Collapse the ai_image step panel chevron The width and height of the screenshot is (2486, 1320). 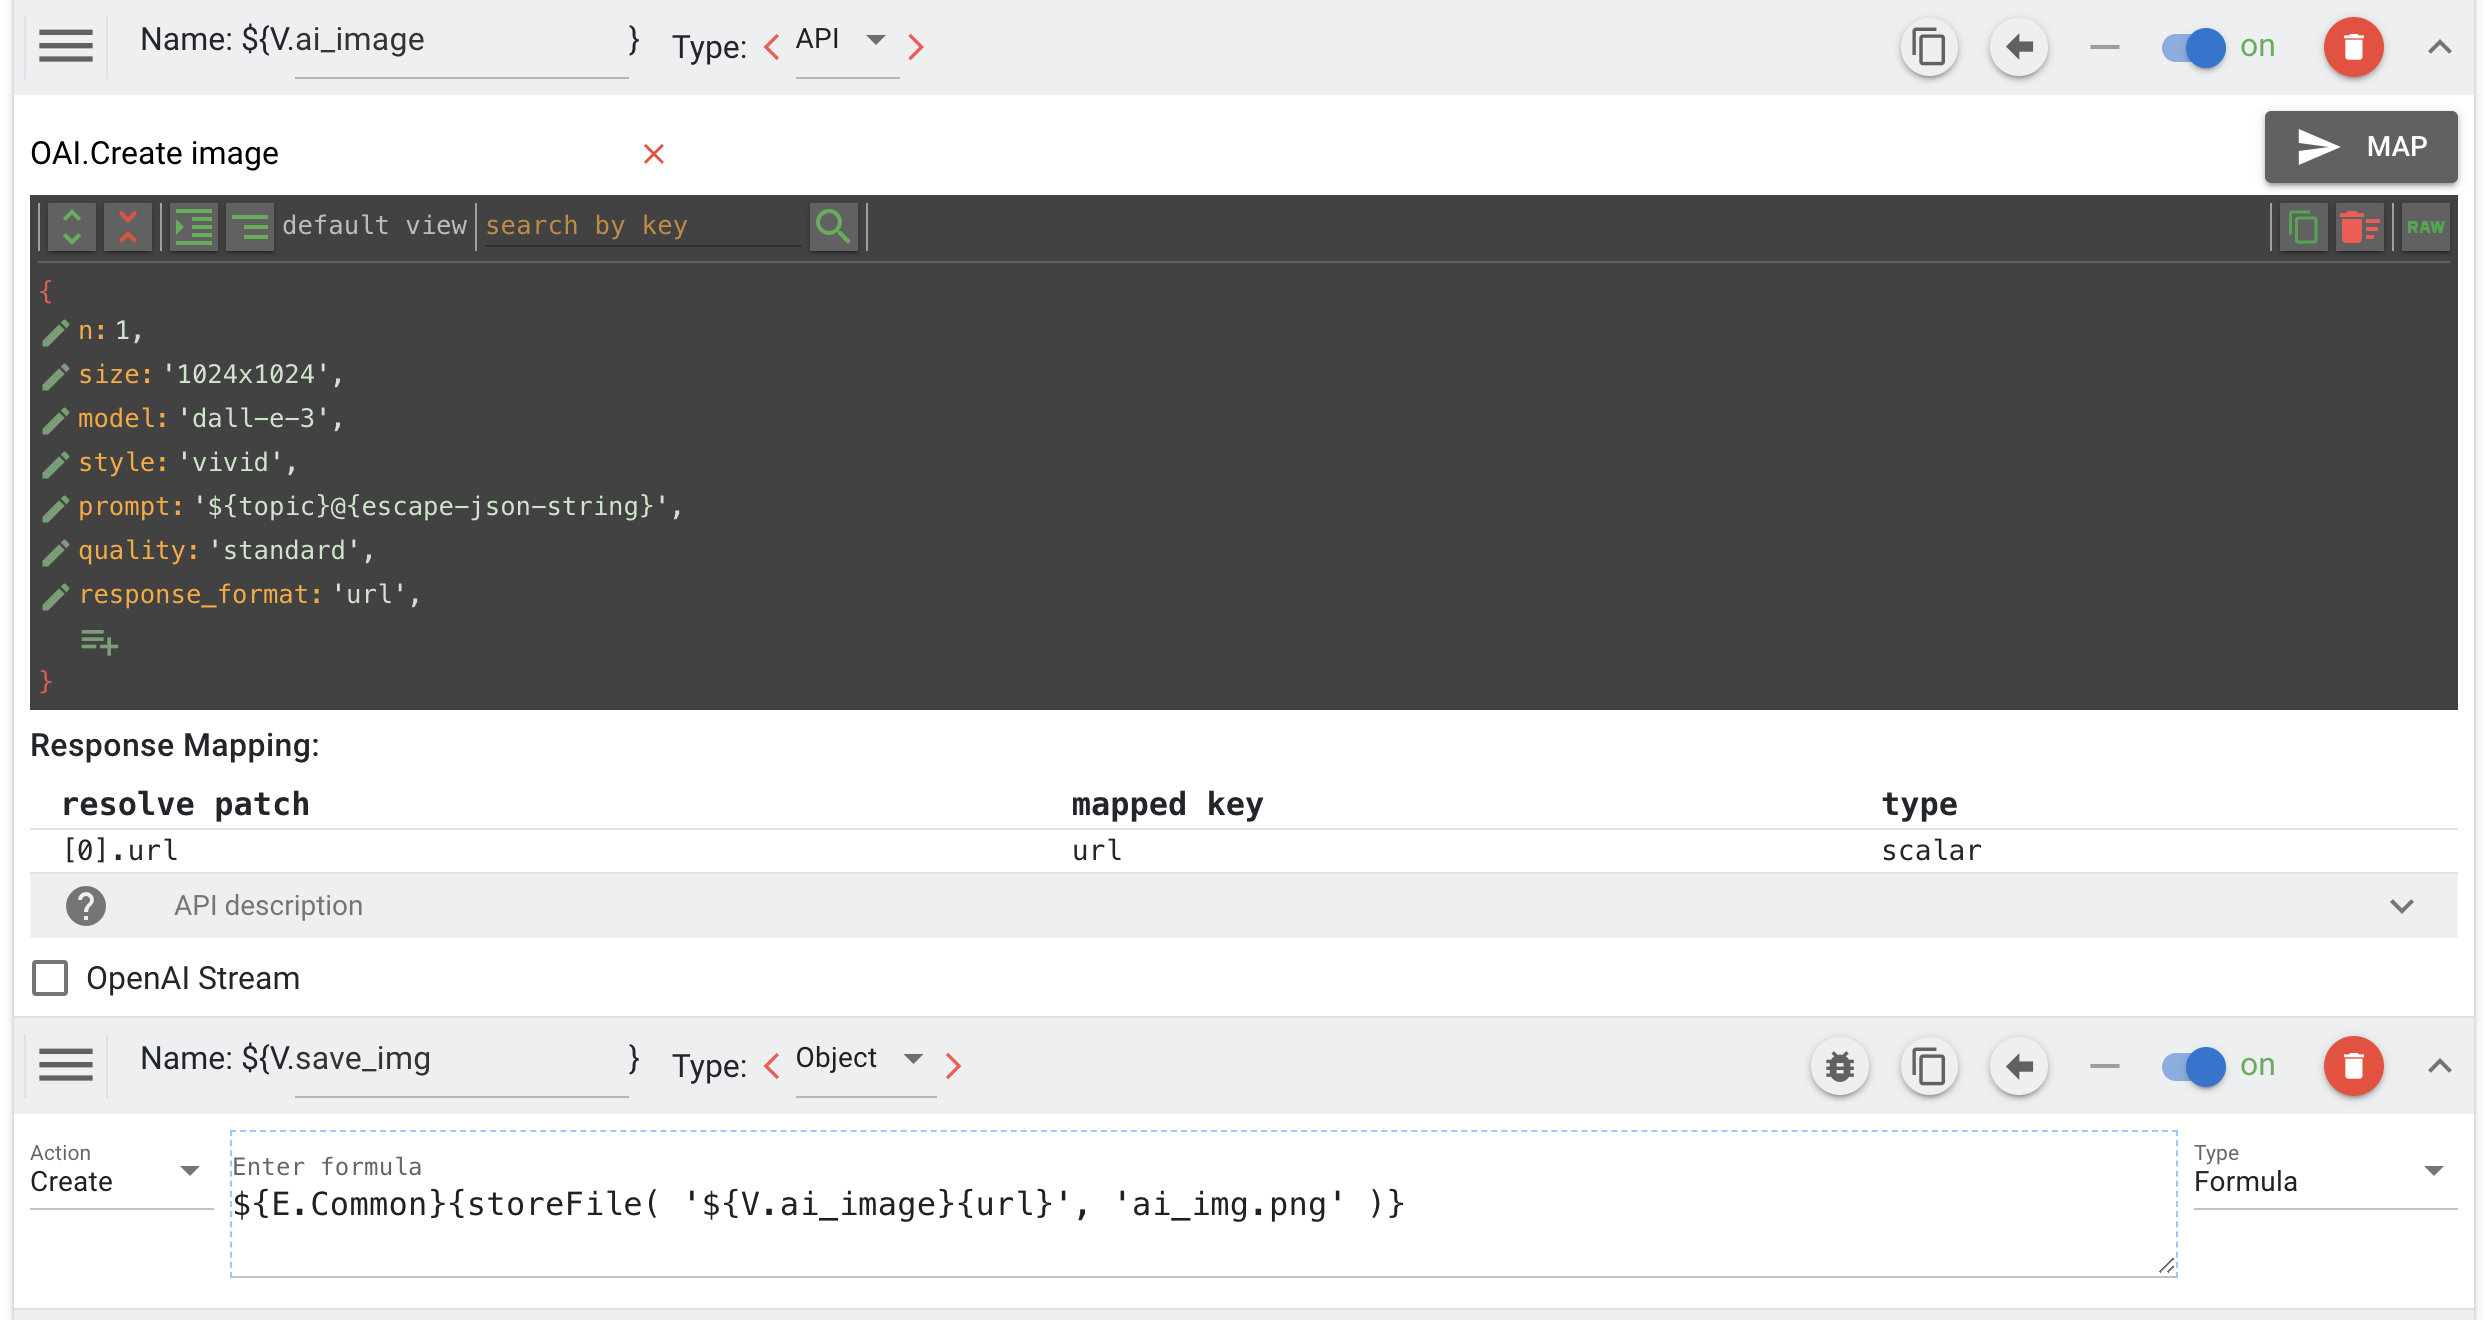point(2439,47)
